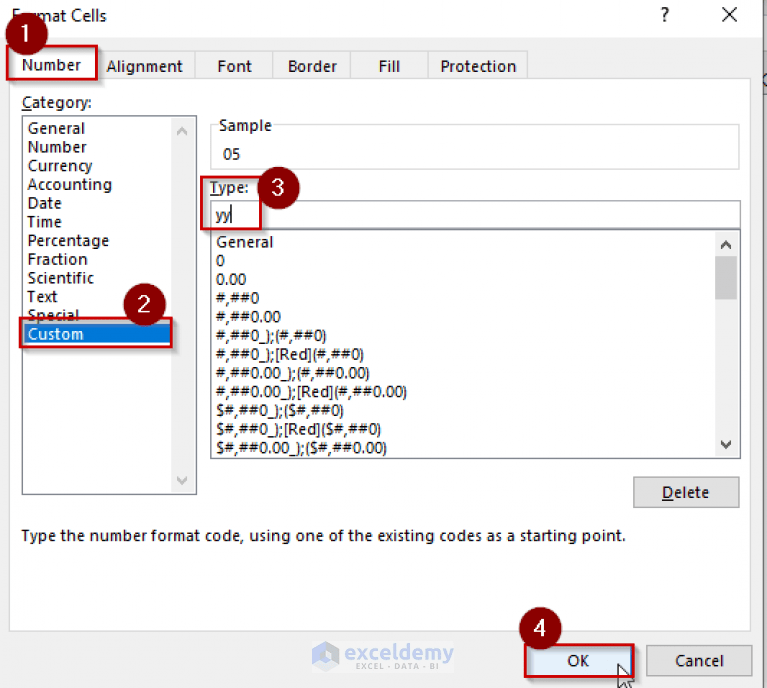
Task: Pick the #,##0.00 format code
Action: pyautogui.click(x=248, y=317)
